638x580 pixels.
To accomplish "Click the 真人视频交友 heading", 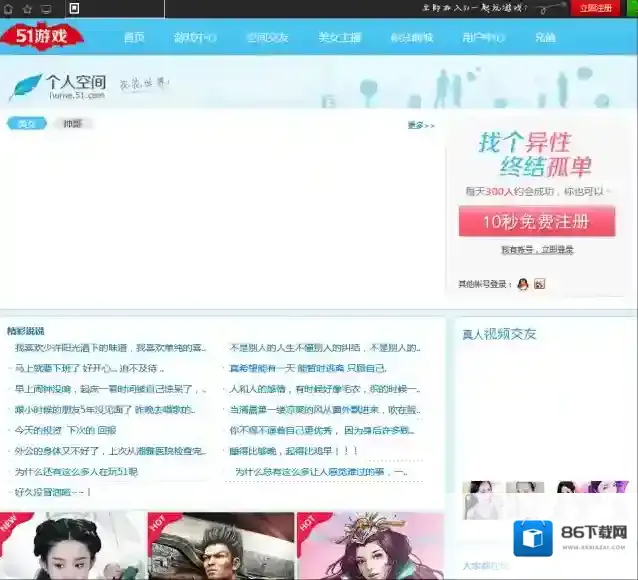I will pyautogui.click(x=499, y=334).
